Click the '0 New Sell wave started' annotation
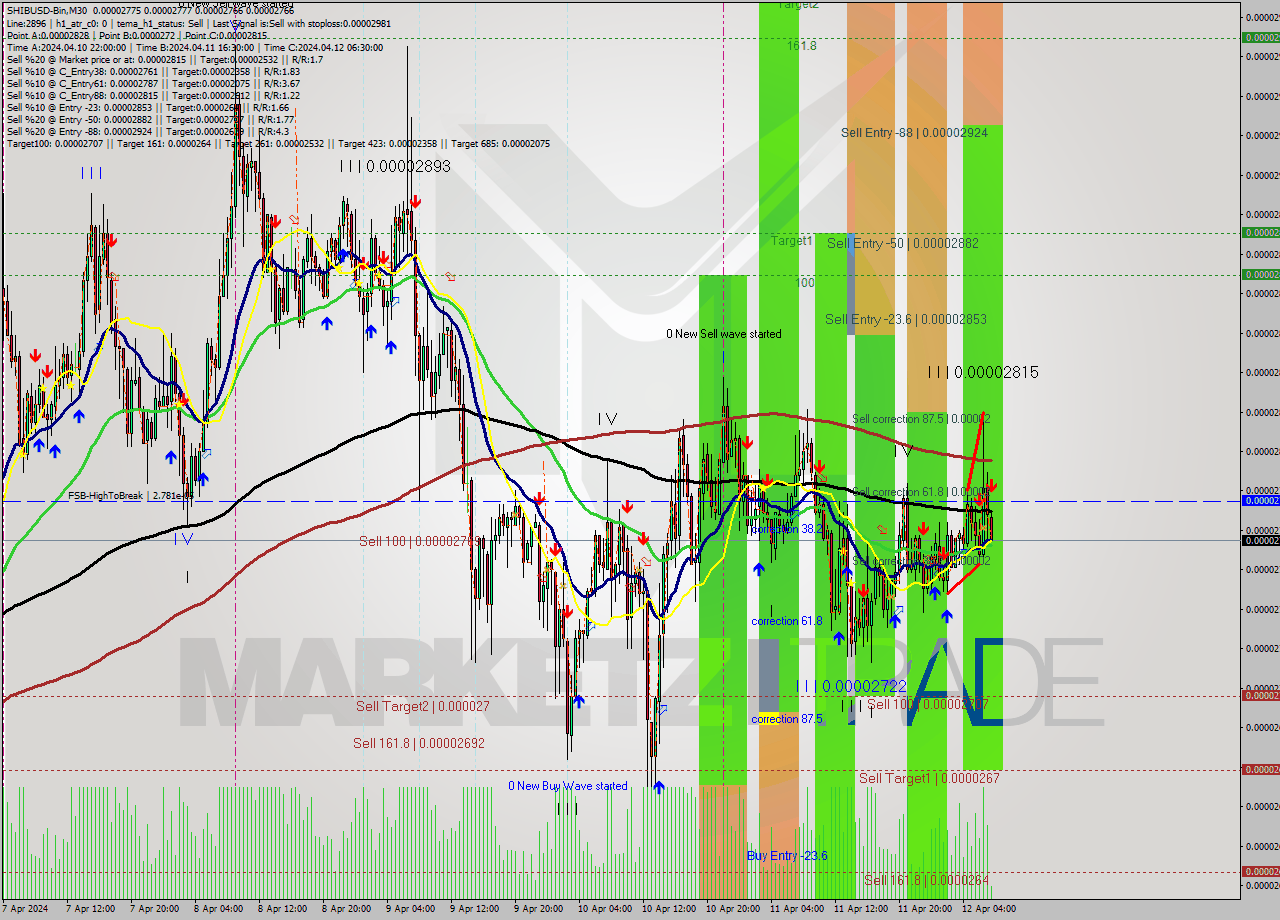This screenshot has height=920, width=1280. pos(725,334)
